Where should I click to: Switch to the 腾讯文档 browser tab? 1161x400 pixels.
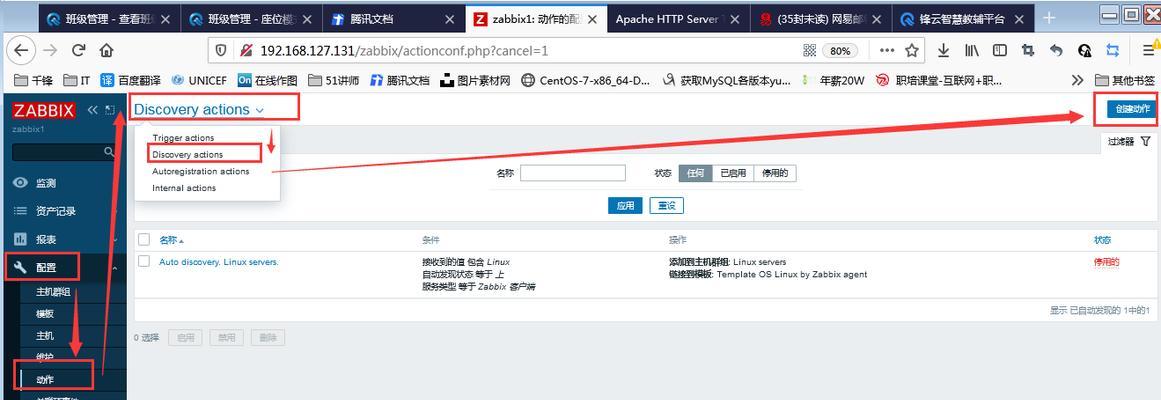[394, 19]
